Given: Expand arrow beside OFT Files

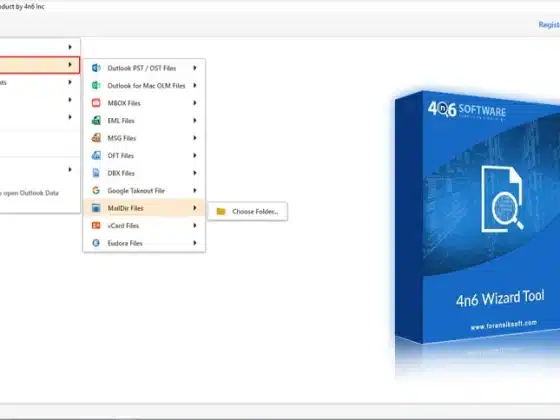Looking at the screenshot, I should [195, 155].
